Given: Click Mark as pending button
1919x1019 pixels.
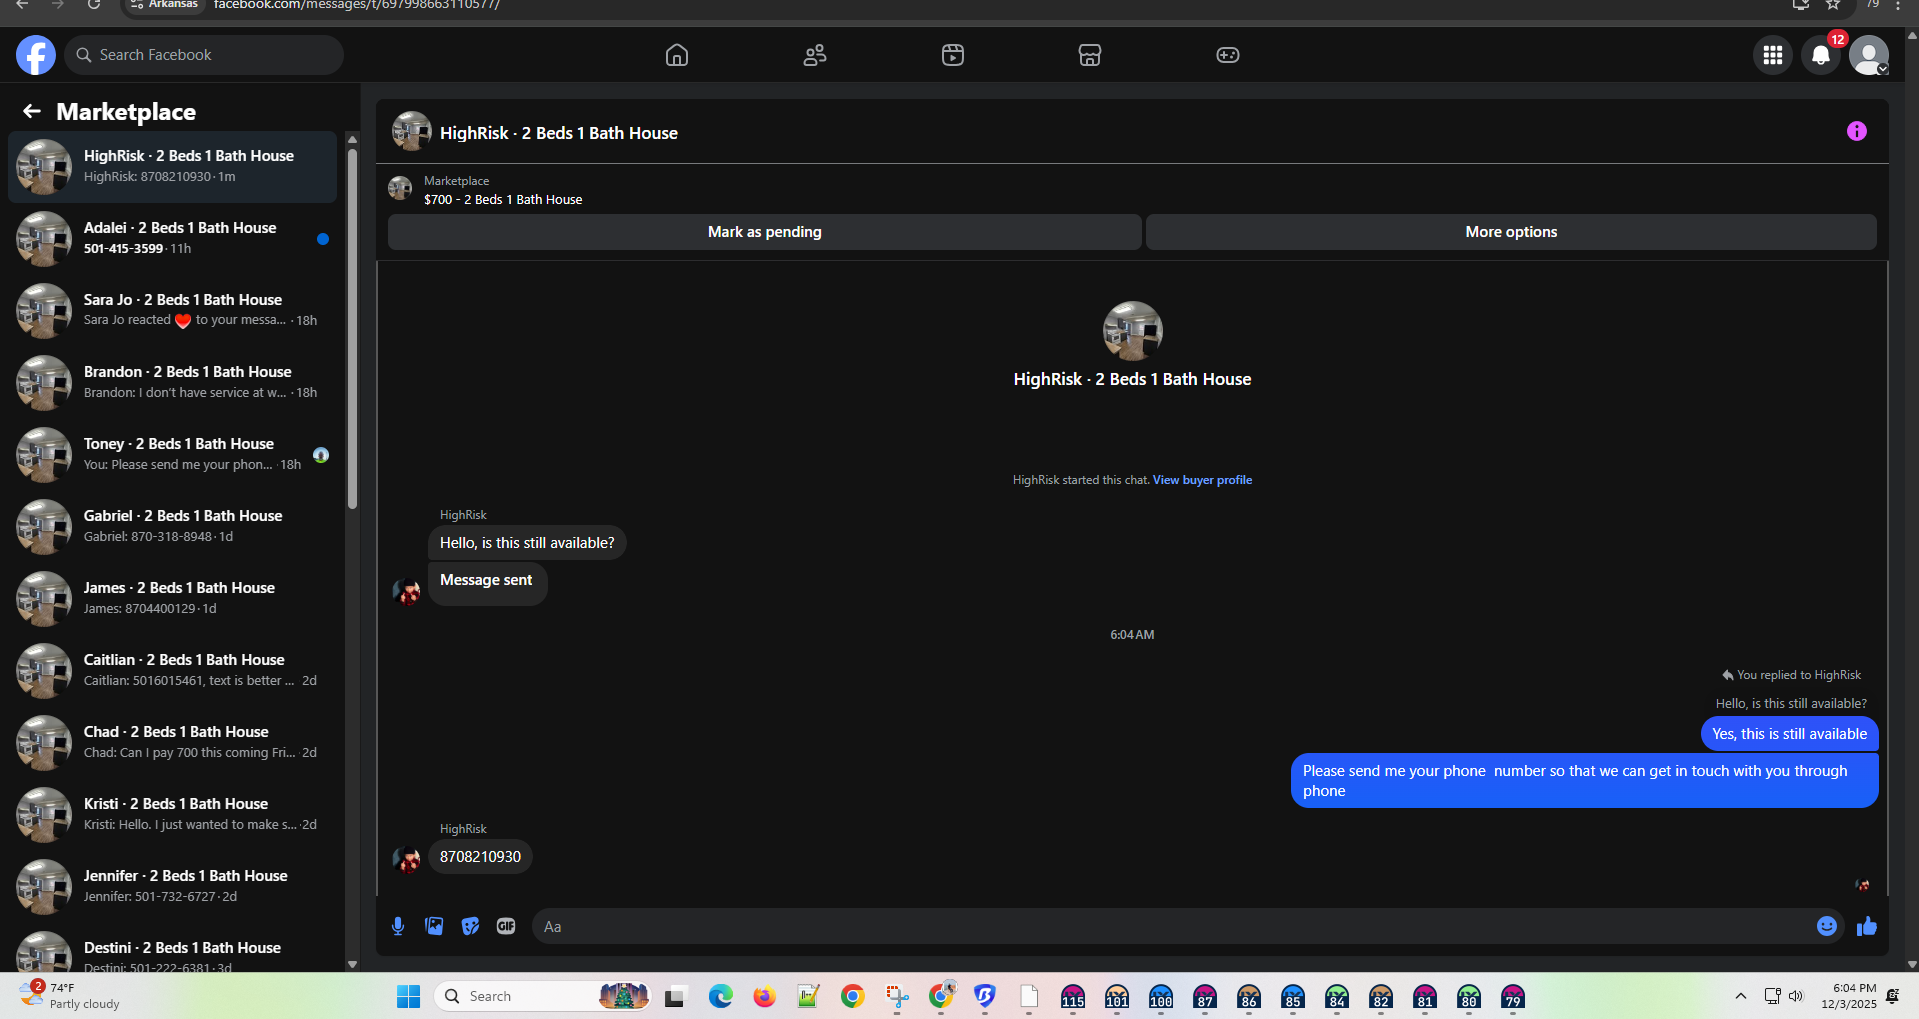Looking at the screenshot, I should tap(765, 232).
